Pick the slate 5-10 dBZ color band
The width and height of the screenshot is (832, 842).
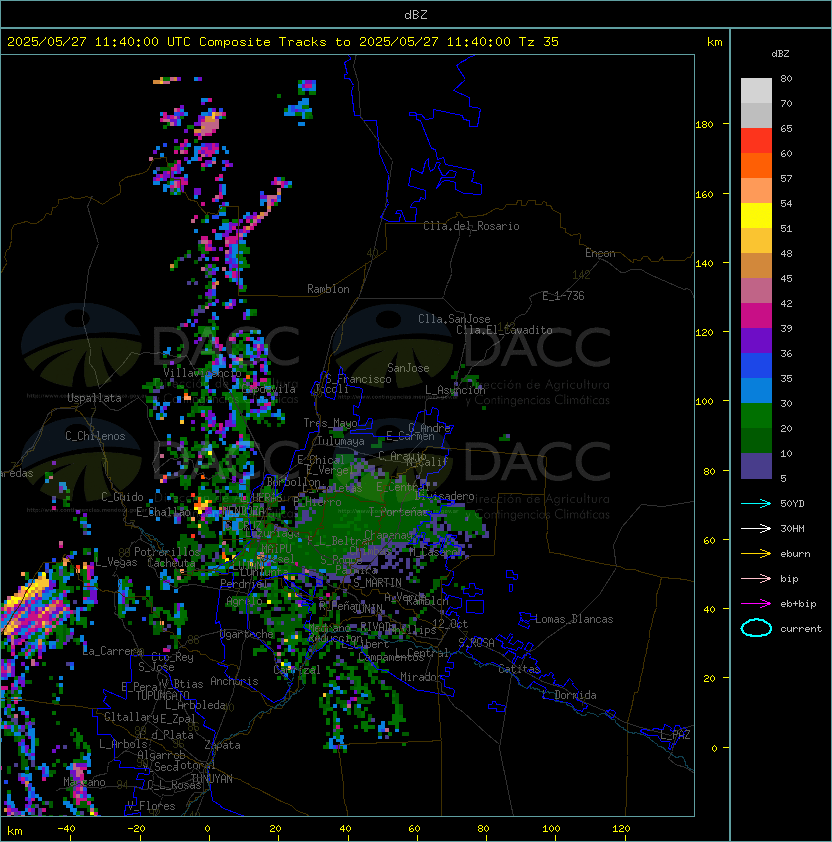pos(756,466)
